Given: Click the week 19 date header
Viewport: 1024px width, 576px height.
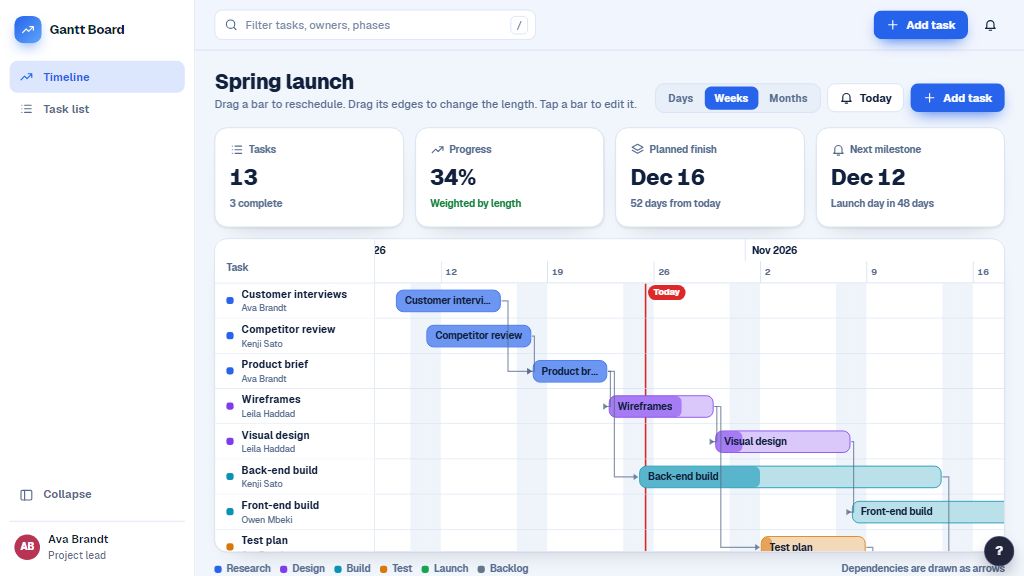Looking at the screenshot, I should [x=557, y=272].
